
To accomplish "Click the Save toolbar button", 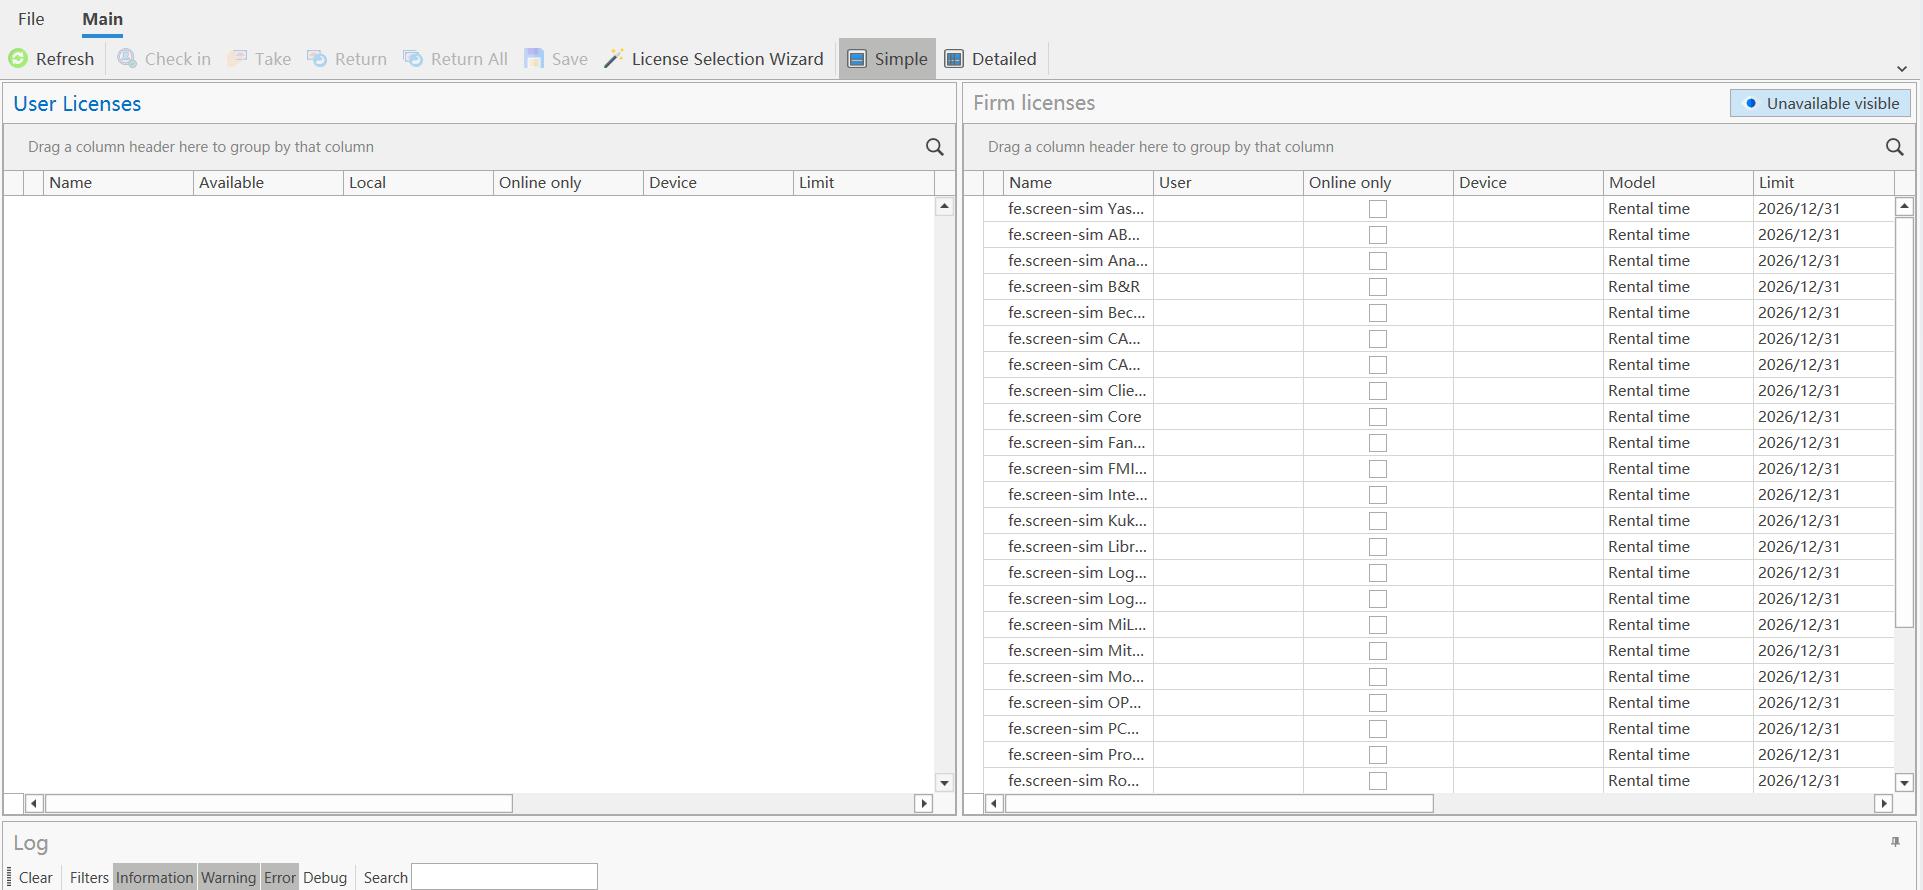I will [556, 59].
